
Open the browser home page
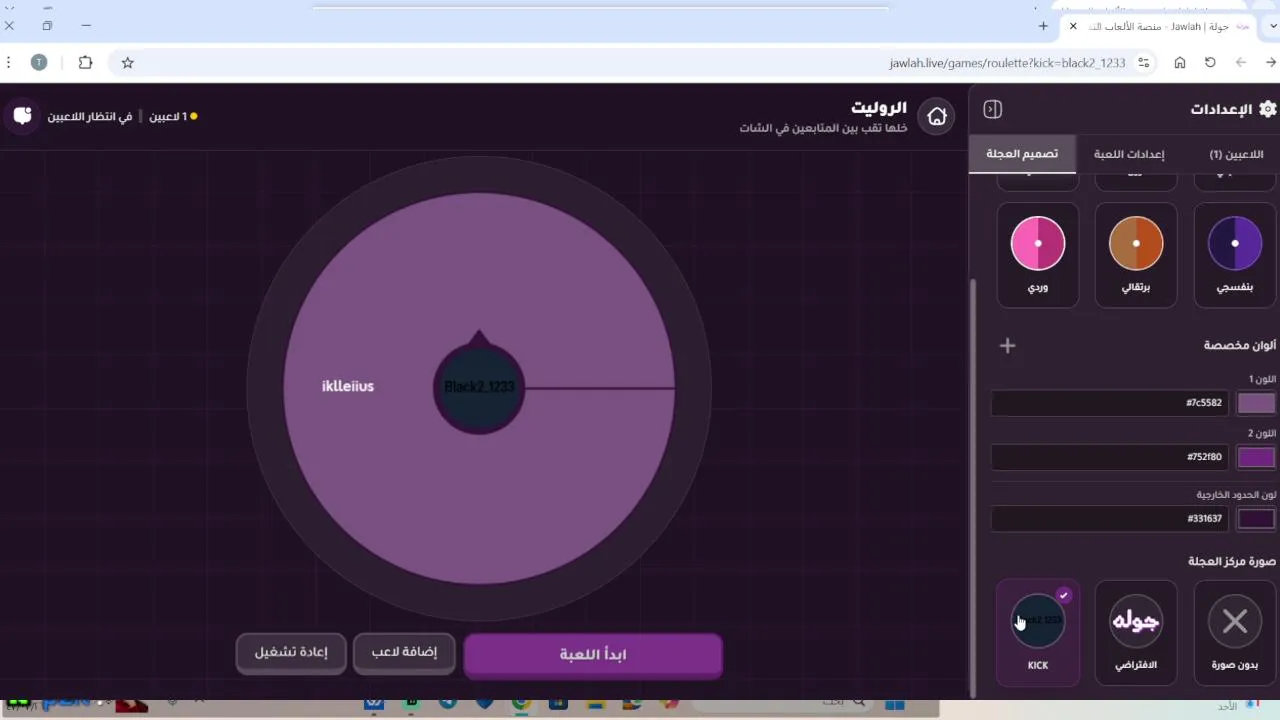tap(1180, 62)
